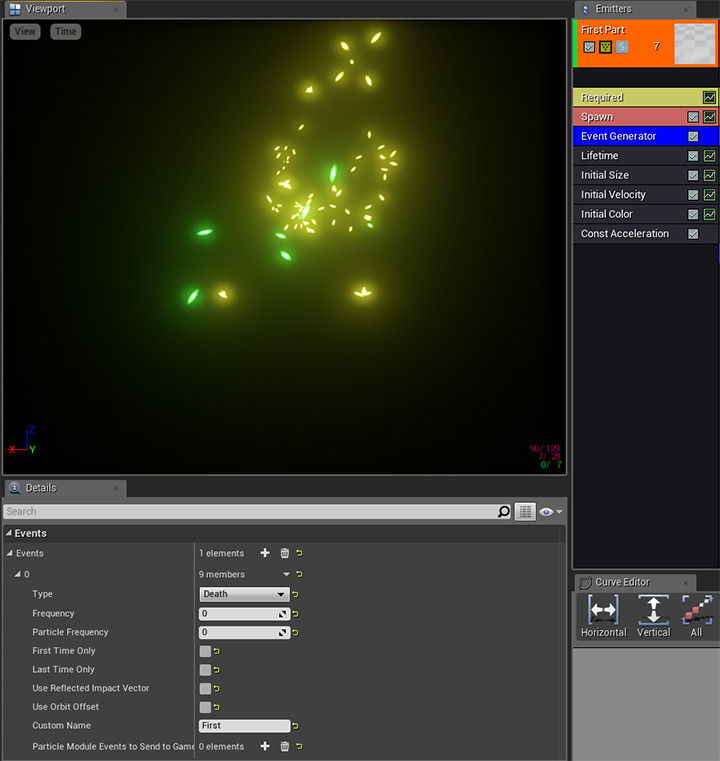Open the details view options eye dropdown
The width and height of the screenshot is (720, 761).
pos(550,512)
